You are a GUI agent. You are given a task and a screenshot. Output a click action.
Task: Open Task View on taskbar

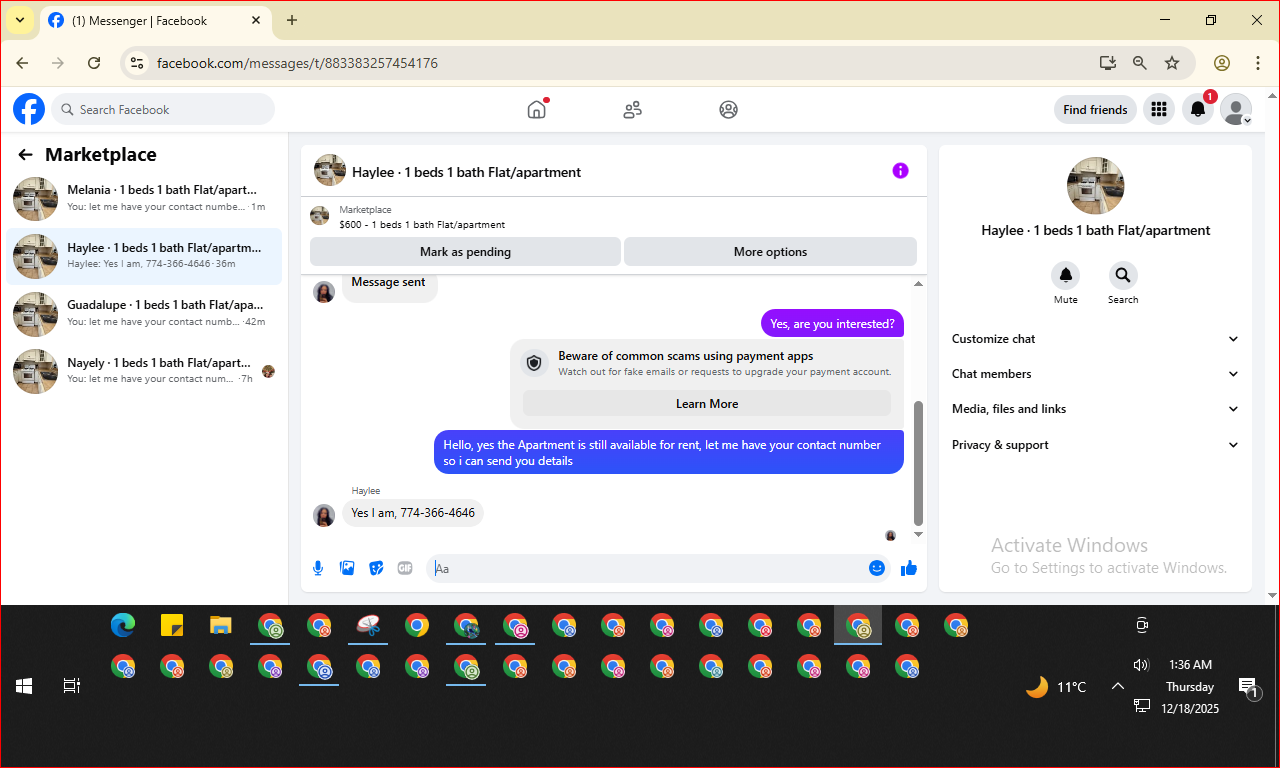pos(72,686)
